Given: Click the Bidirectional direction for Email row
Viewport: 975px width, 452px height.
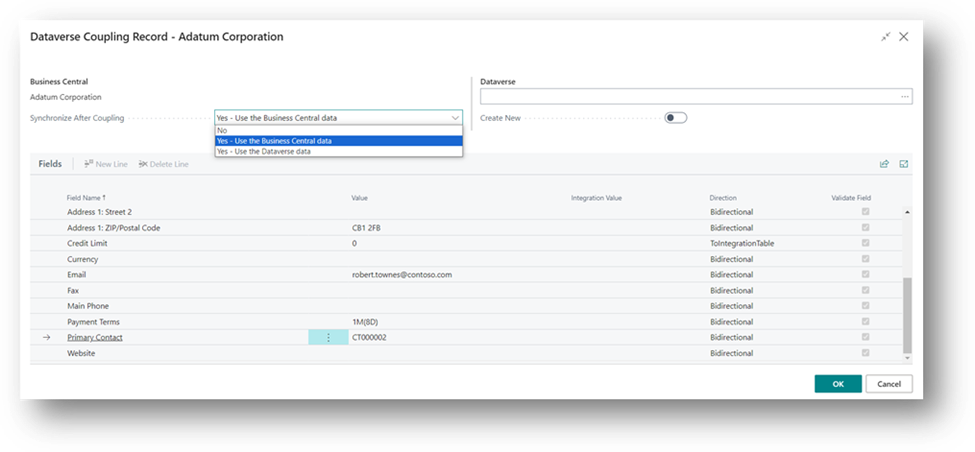Looking at the screenshot, I should coord(731,275).
